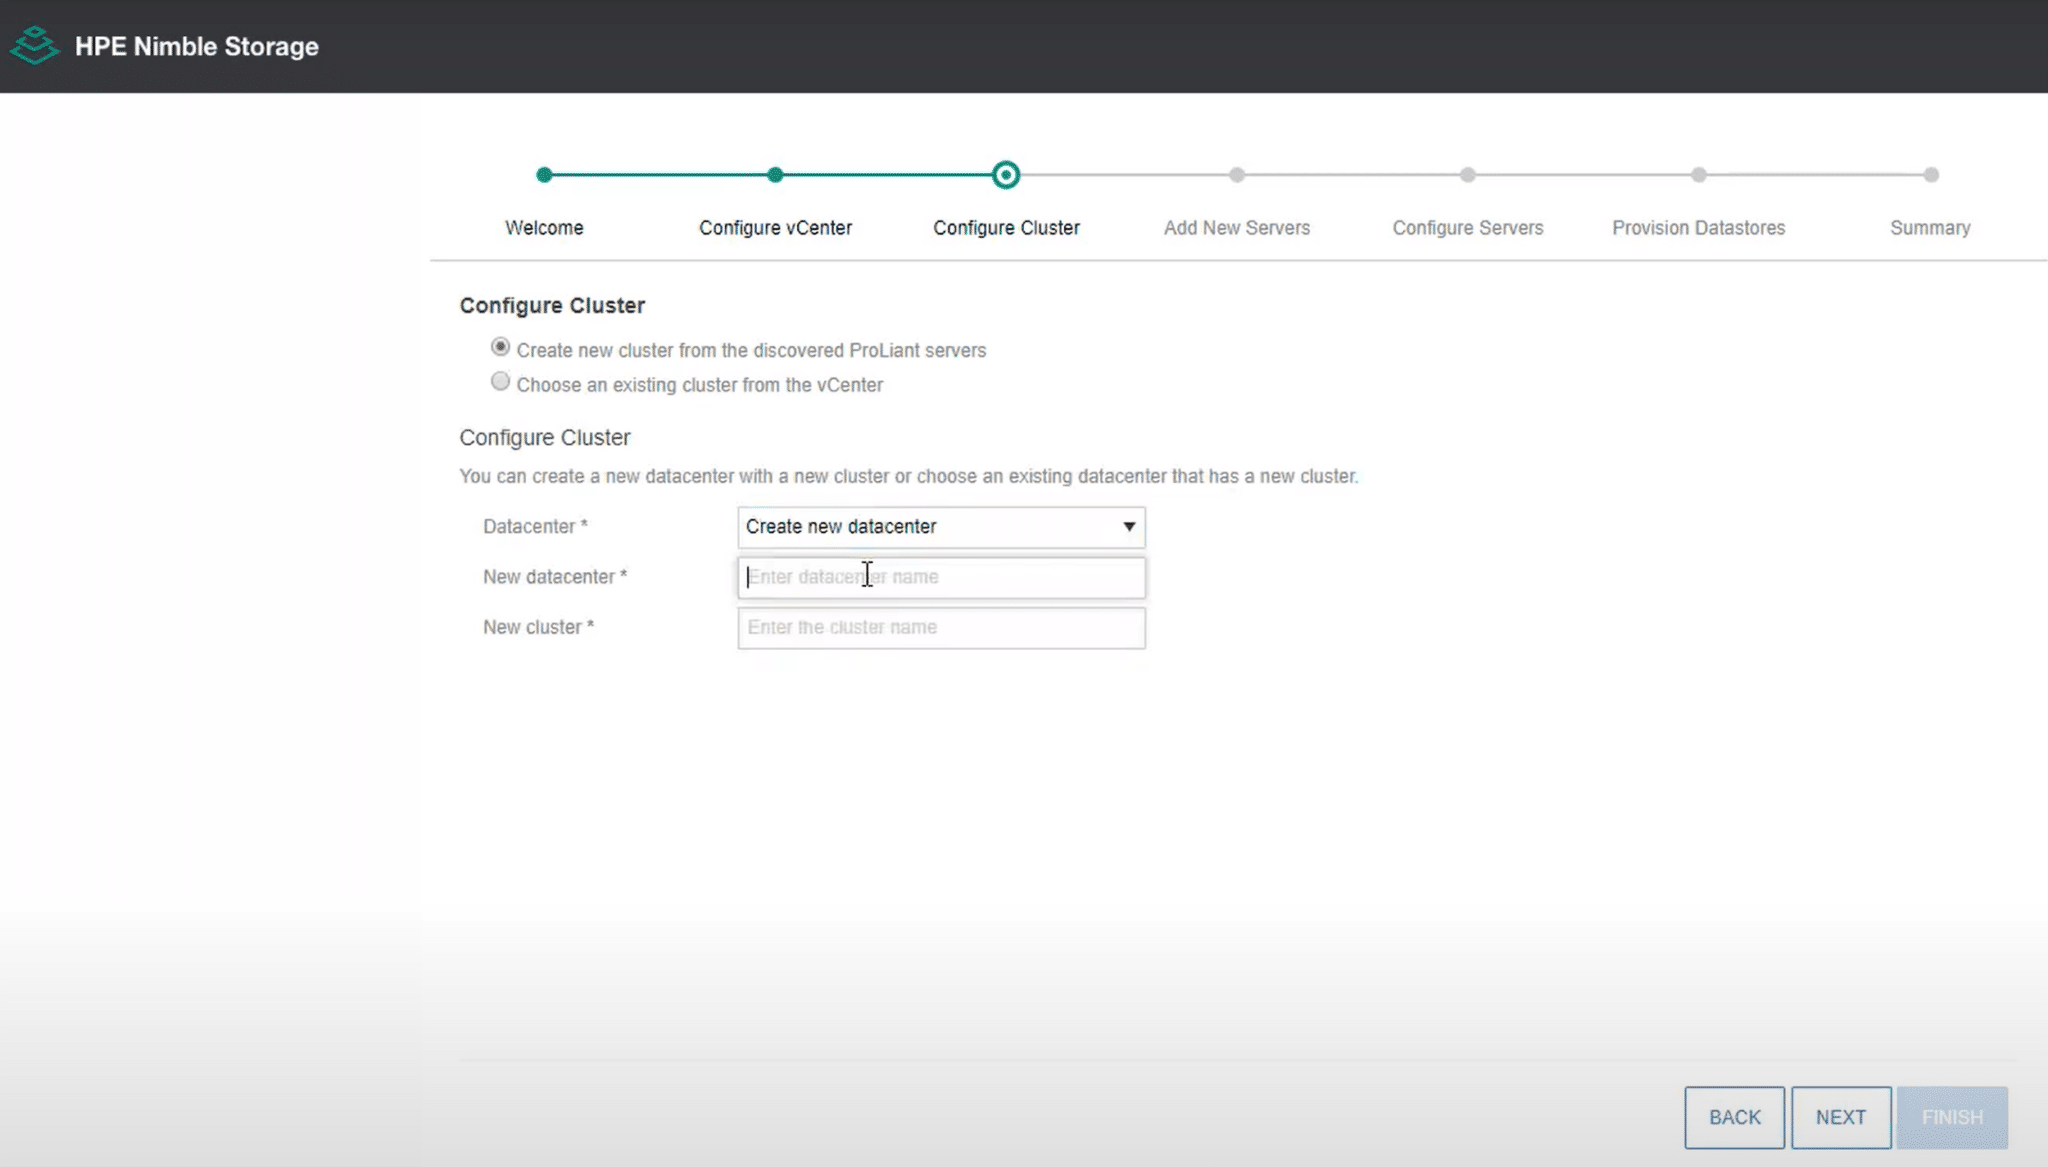This screenshot has height=1167, width=2048.
Task: Click the bold Configure Cluster heading
Action: click(552, 305)
